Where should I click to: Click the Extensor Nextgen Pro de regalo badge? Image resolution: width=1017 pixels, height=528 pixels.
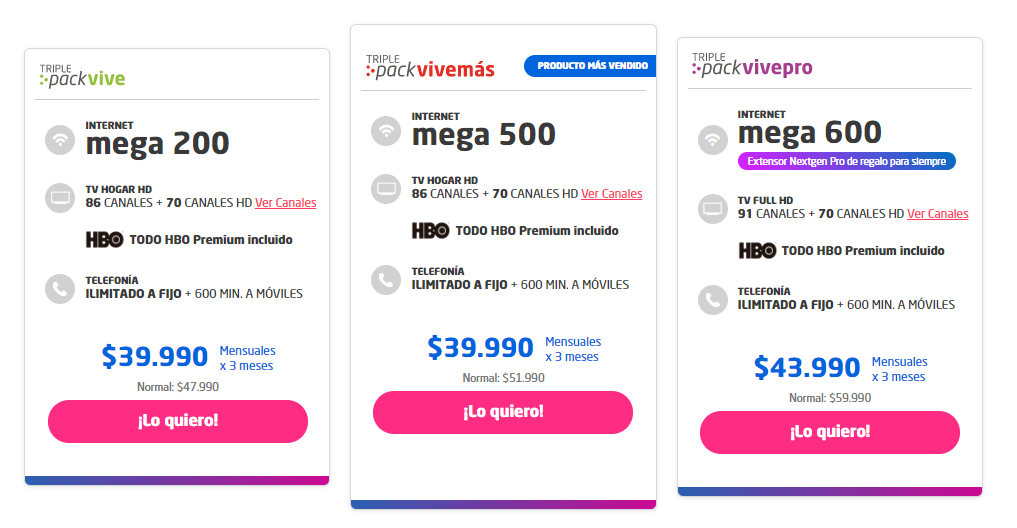point(846,161)
